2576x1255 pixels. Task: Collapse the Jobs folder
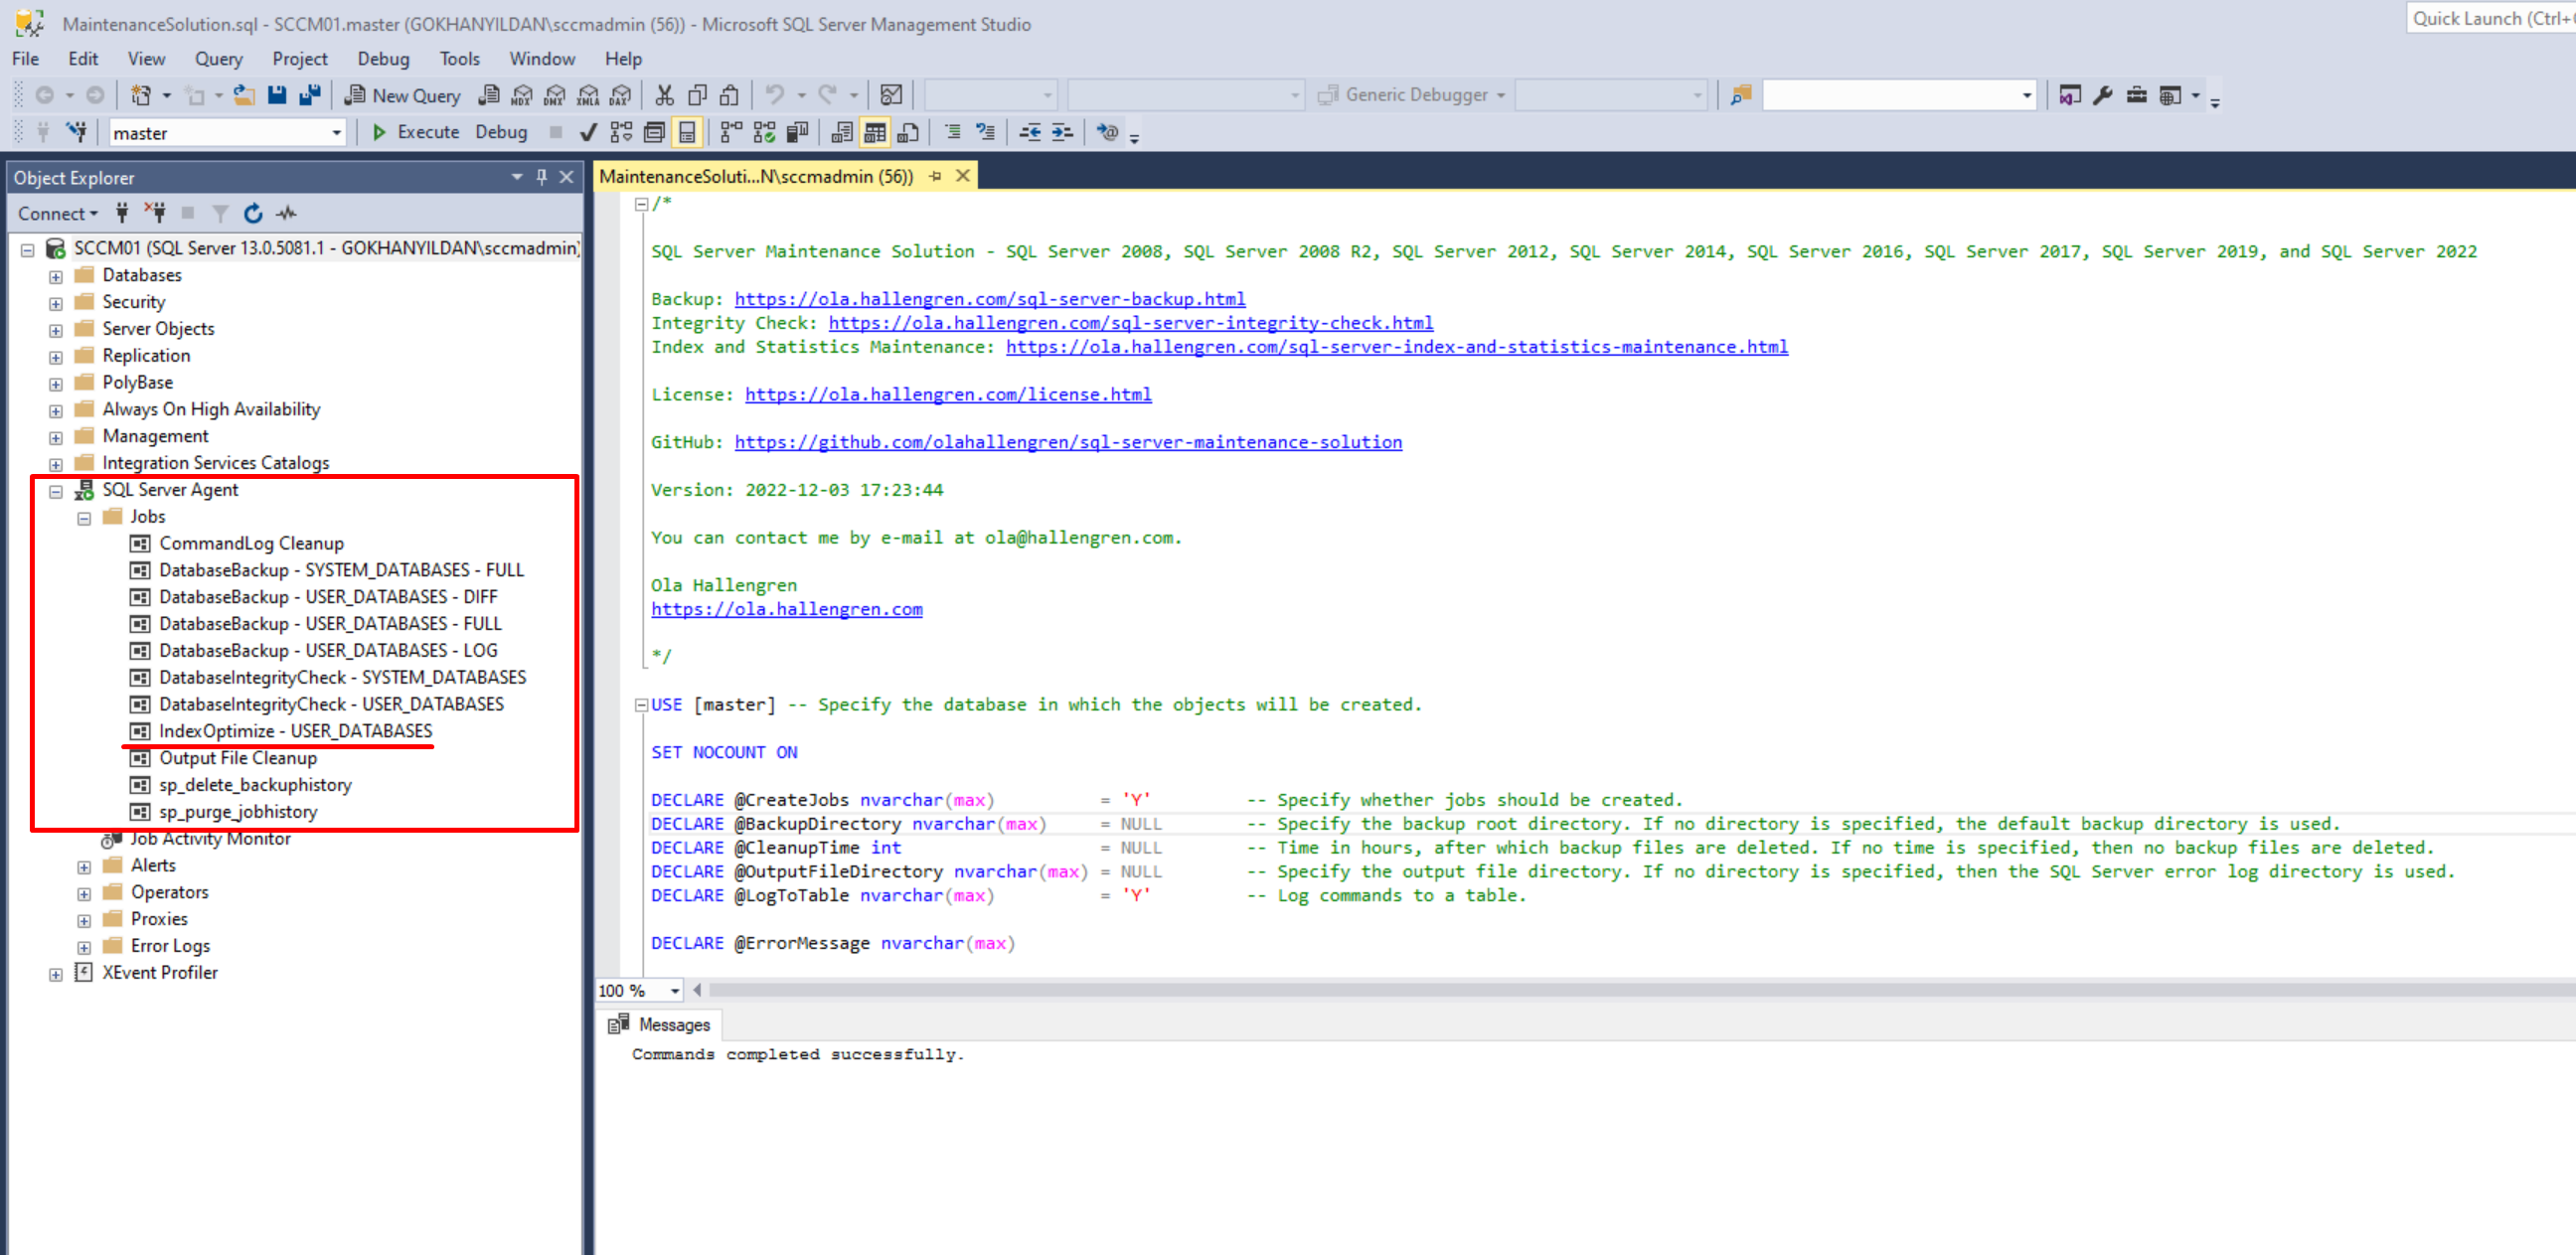point(84,518)
